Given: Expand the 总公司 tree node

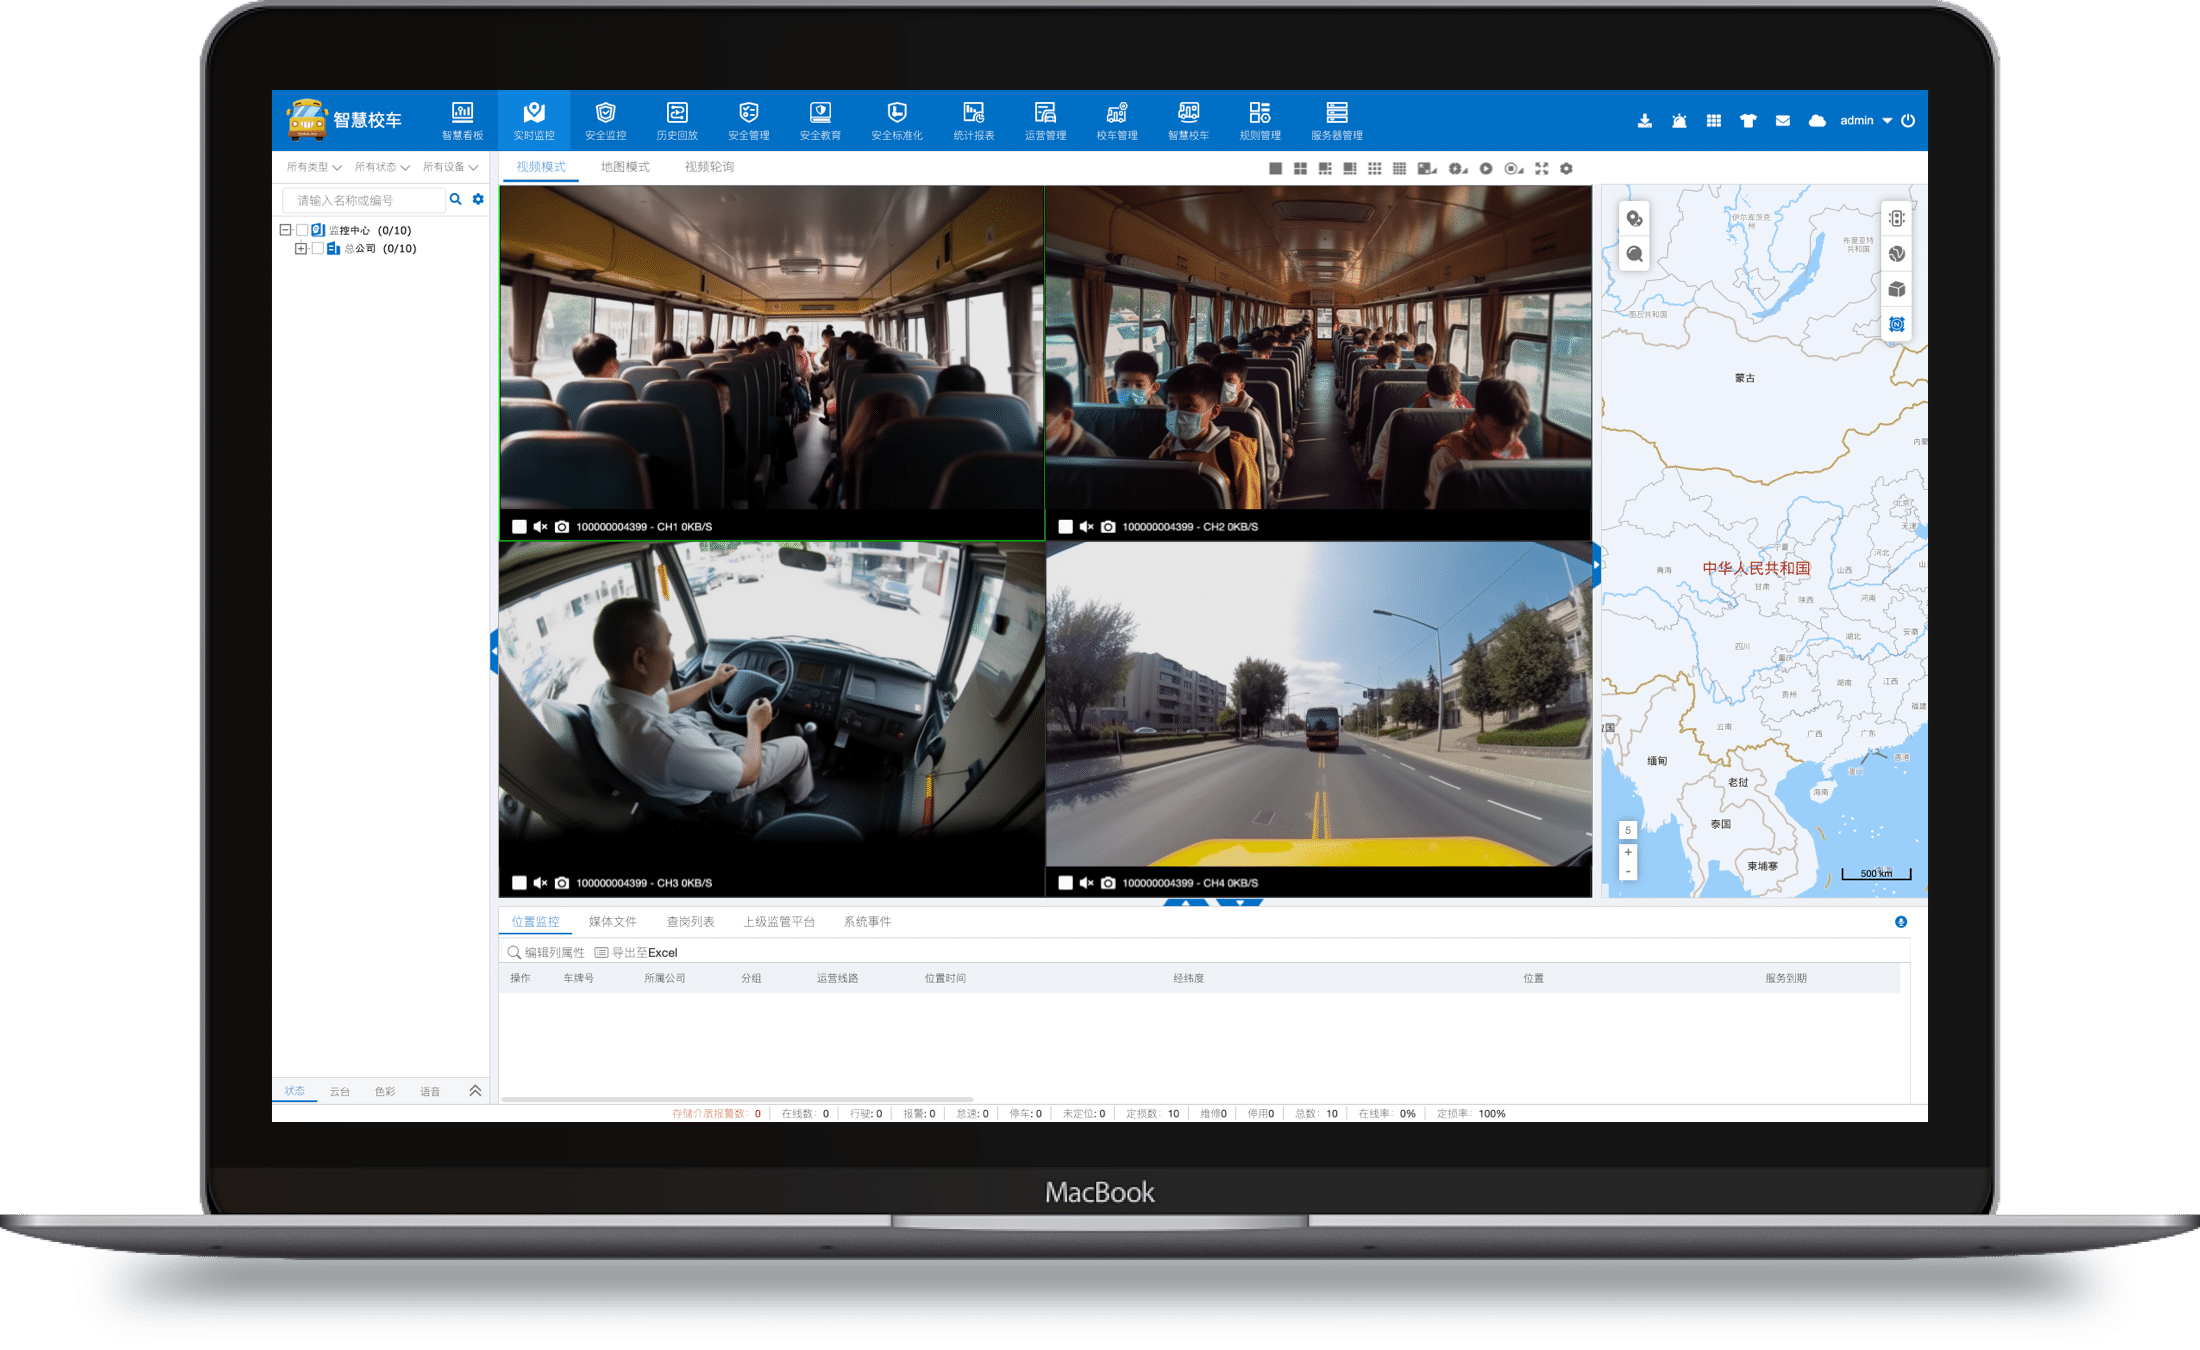Looking at the screenshot, I should coord(300,249).
